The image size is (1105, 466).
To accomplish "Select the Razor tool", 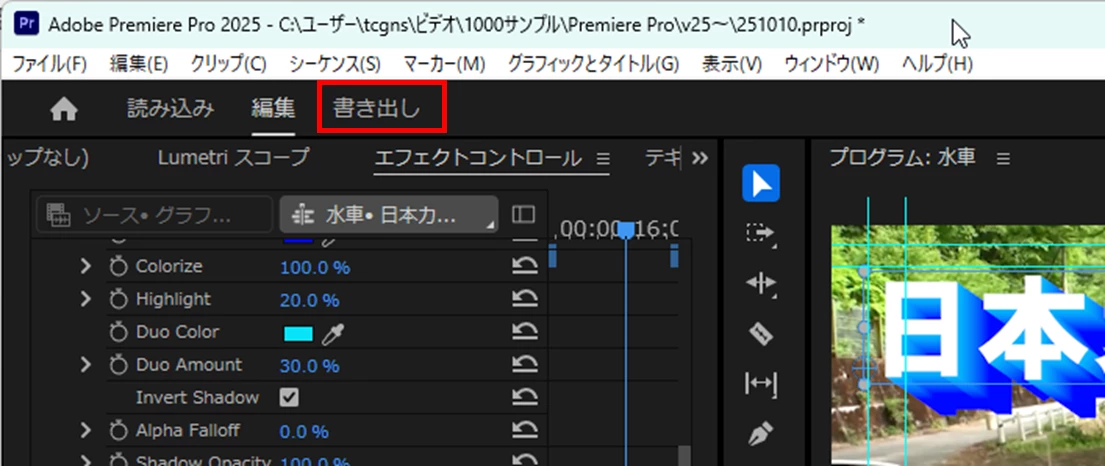I will tap(760, 333).
